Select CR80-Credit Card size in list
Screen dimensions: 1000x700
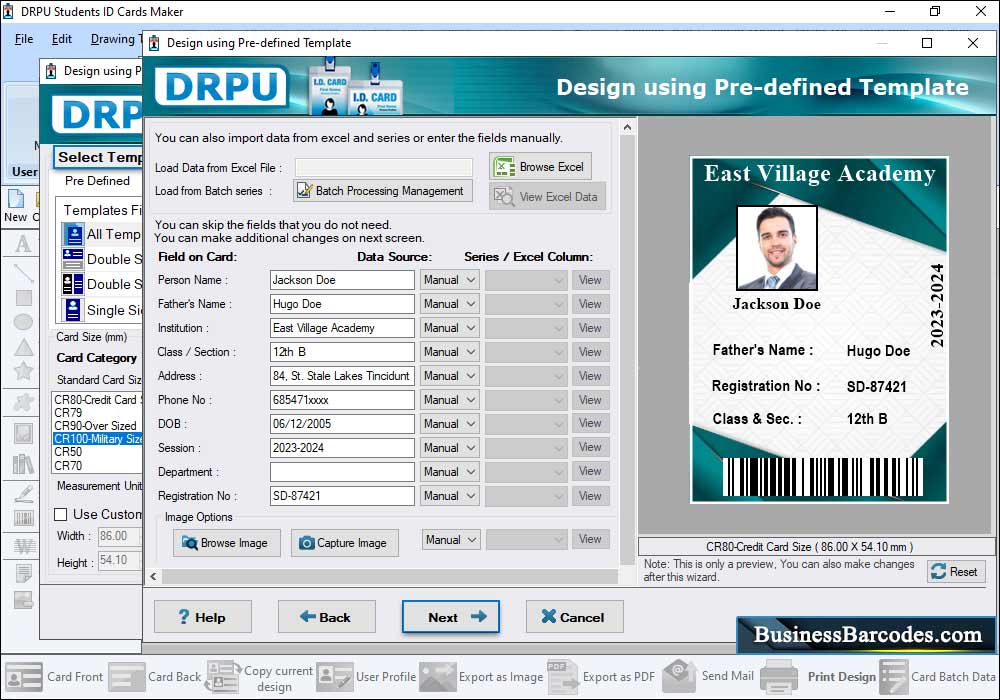[x=98, y=400]
